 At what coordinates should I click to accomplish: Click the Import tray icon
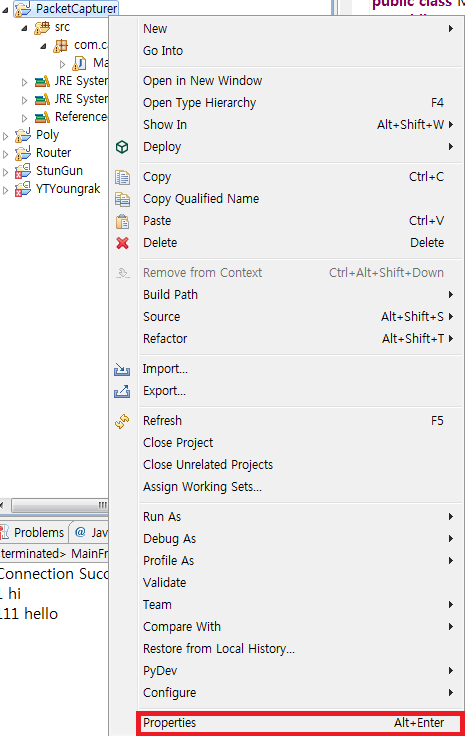pyautogui.click(x=122, y=369)
